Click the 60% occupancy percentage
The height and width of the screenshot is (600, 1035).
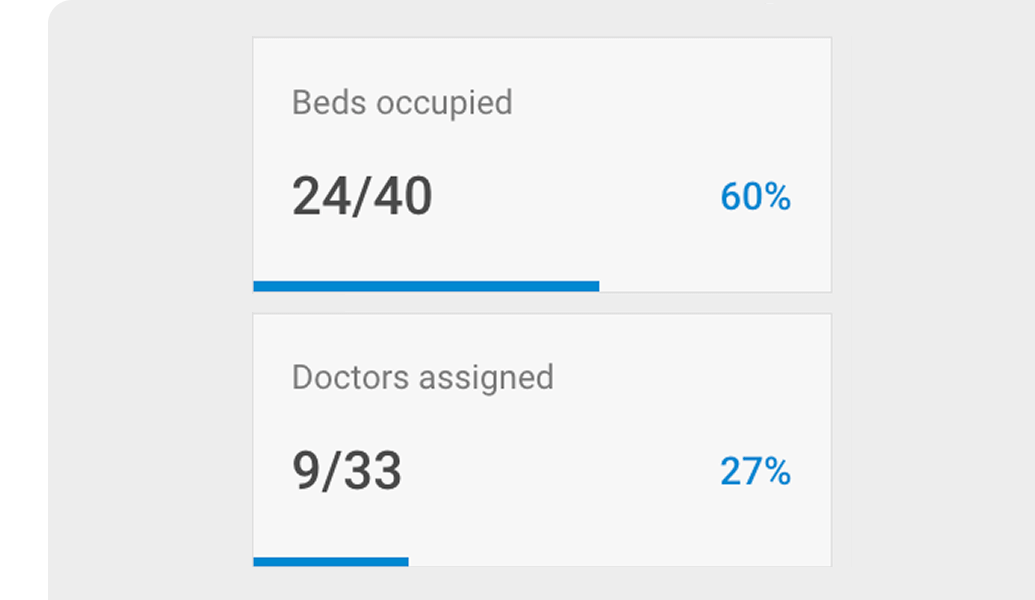pyautogui.click(x=755, y=197)
